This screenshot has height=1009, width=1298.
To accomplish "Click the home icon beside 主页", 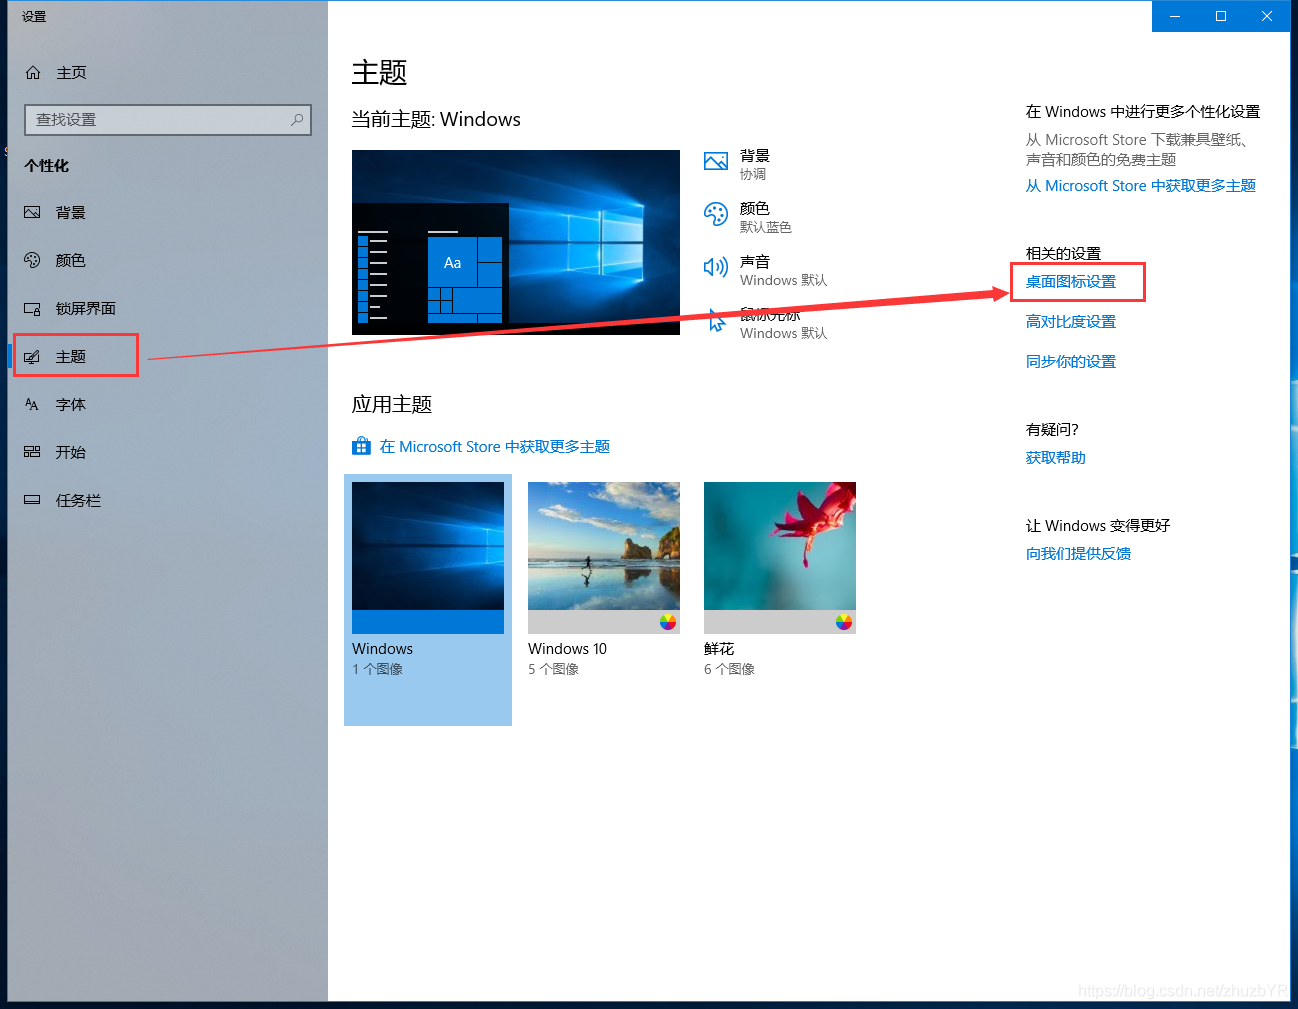I will (x=33, y=73).
